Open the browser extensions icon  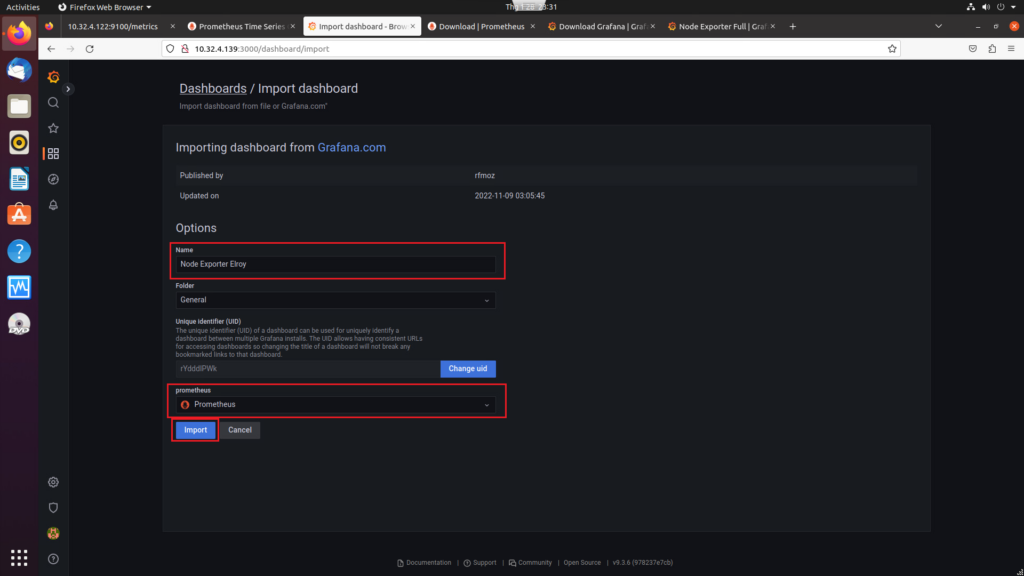click(992, 49)
